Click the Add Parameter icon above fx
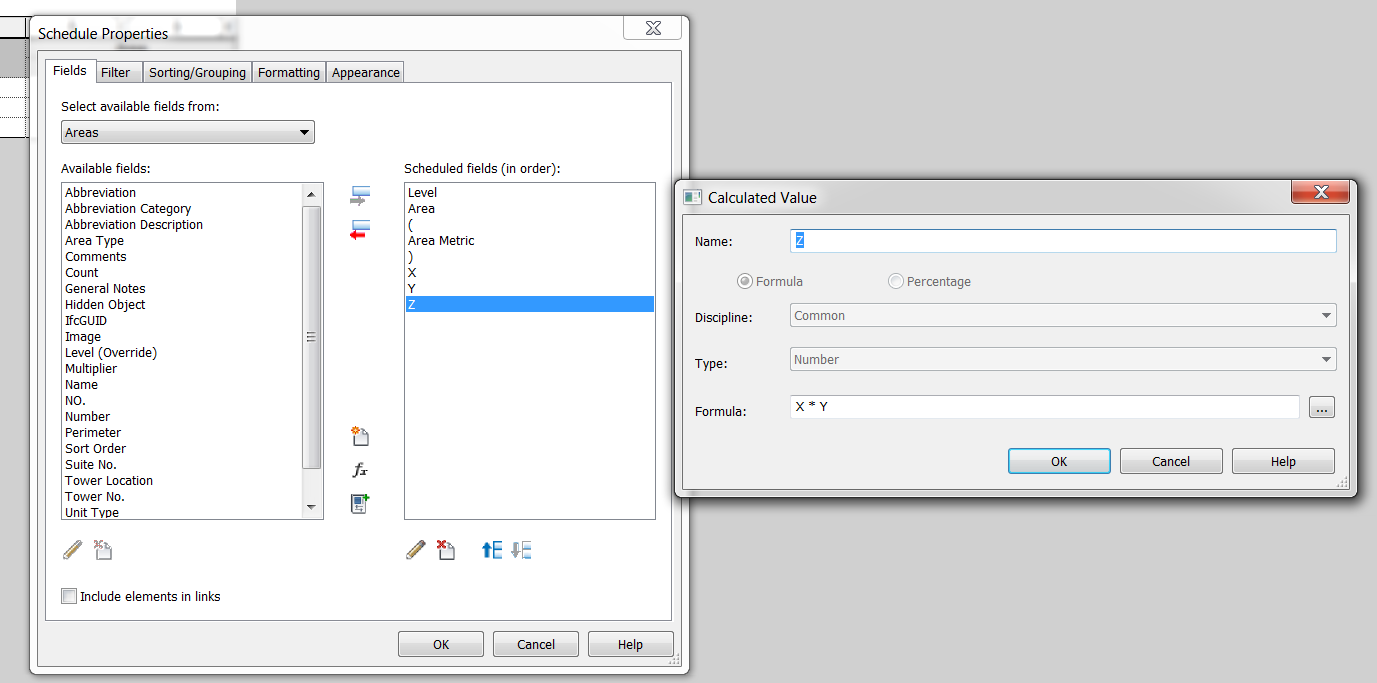The height and width of the screenshot is (683, 1377). [360, 436]
